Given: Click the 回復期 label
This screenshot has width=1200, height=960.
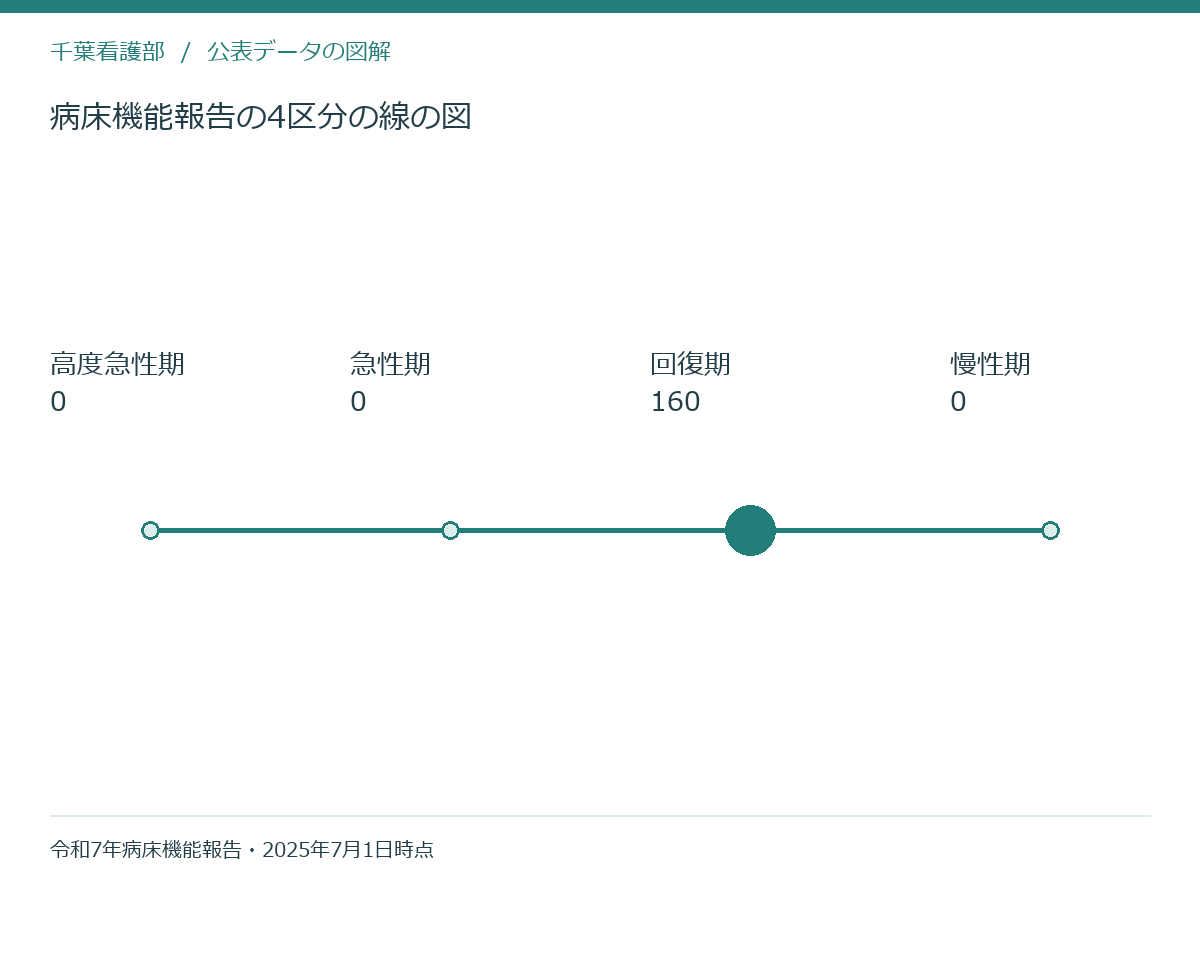Looking at the screenshot, I should tap(690, 364).
